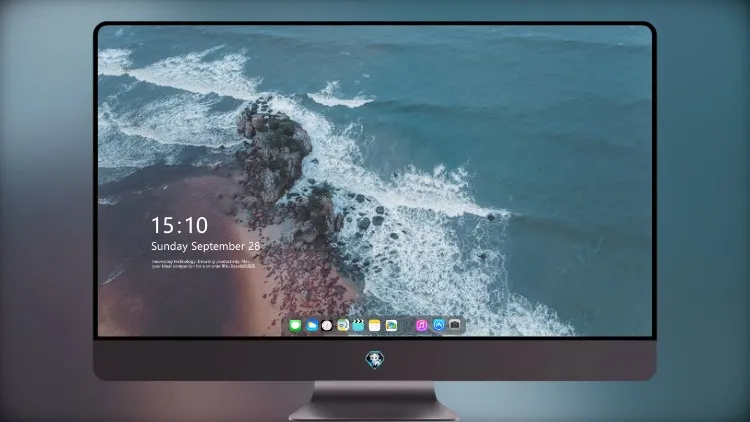Image resolution: width=750 pixels, height=422 pixels.
Task: Open the Clock app in the dock
Action: click(327, 326)
